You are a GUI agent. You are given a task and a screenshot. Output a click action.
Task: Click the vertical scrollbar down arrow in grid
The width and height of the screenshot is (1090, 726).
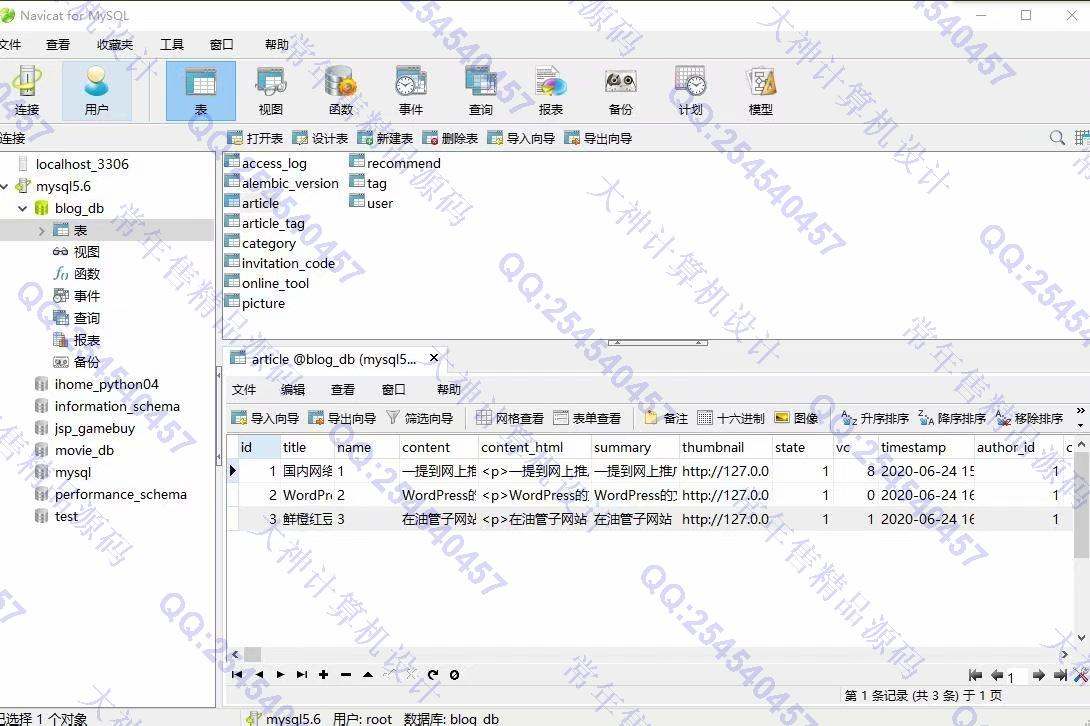pos(1081,638)
